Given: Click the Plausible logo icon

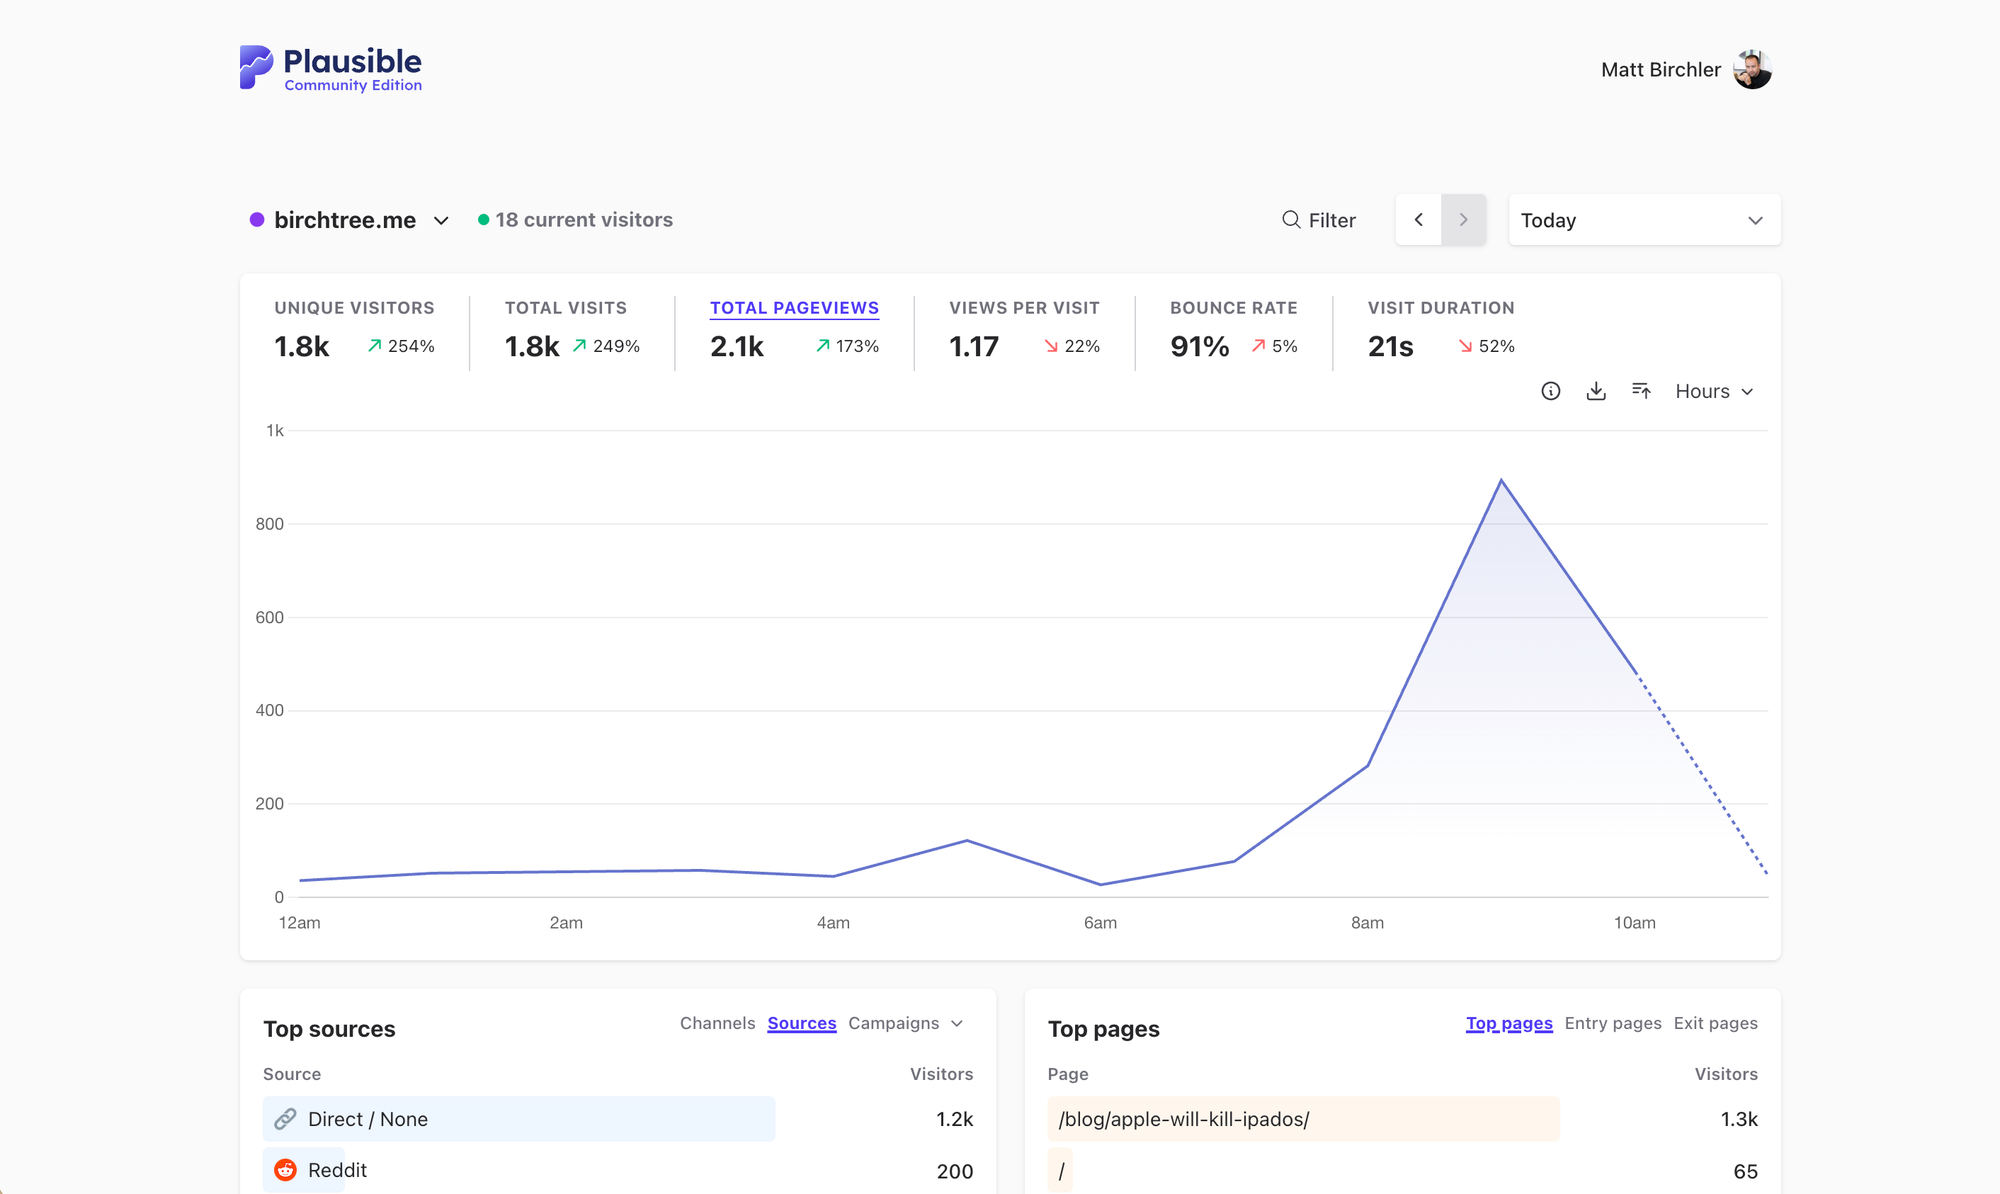Looking at the screenshot, I should (x=256, y=67).
